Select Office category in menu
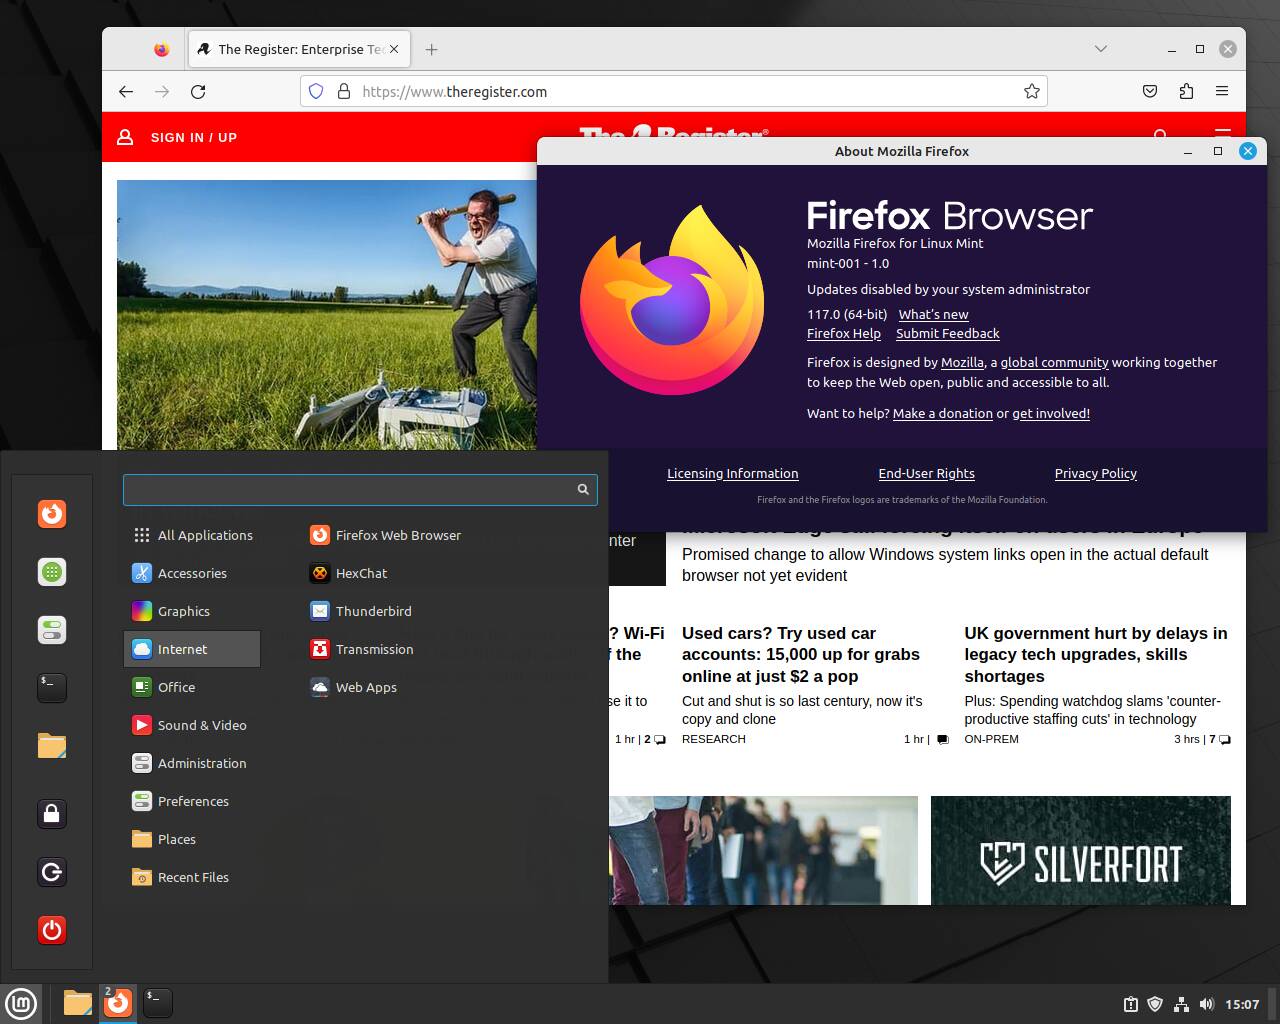The image size is (1280, 1024). [x=192, y=687]
